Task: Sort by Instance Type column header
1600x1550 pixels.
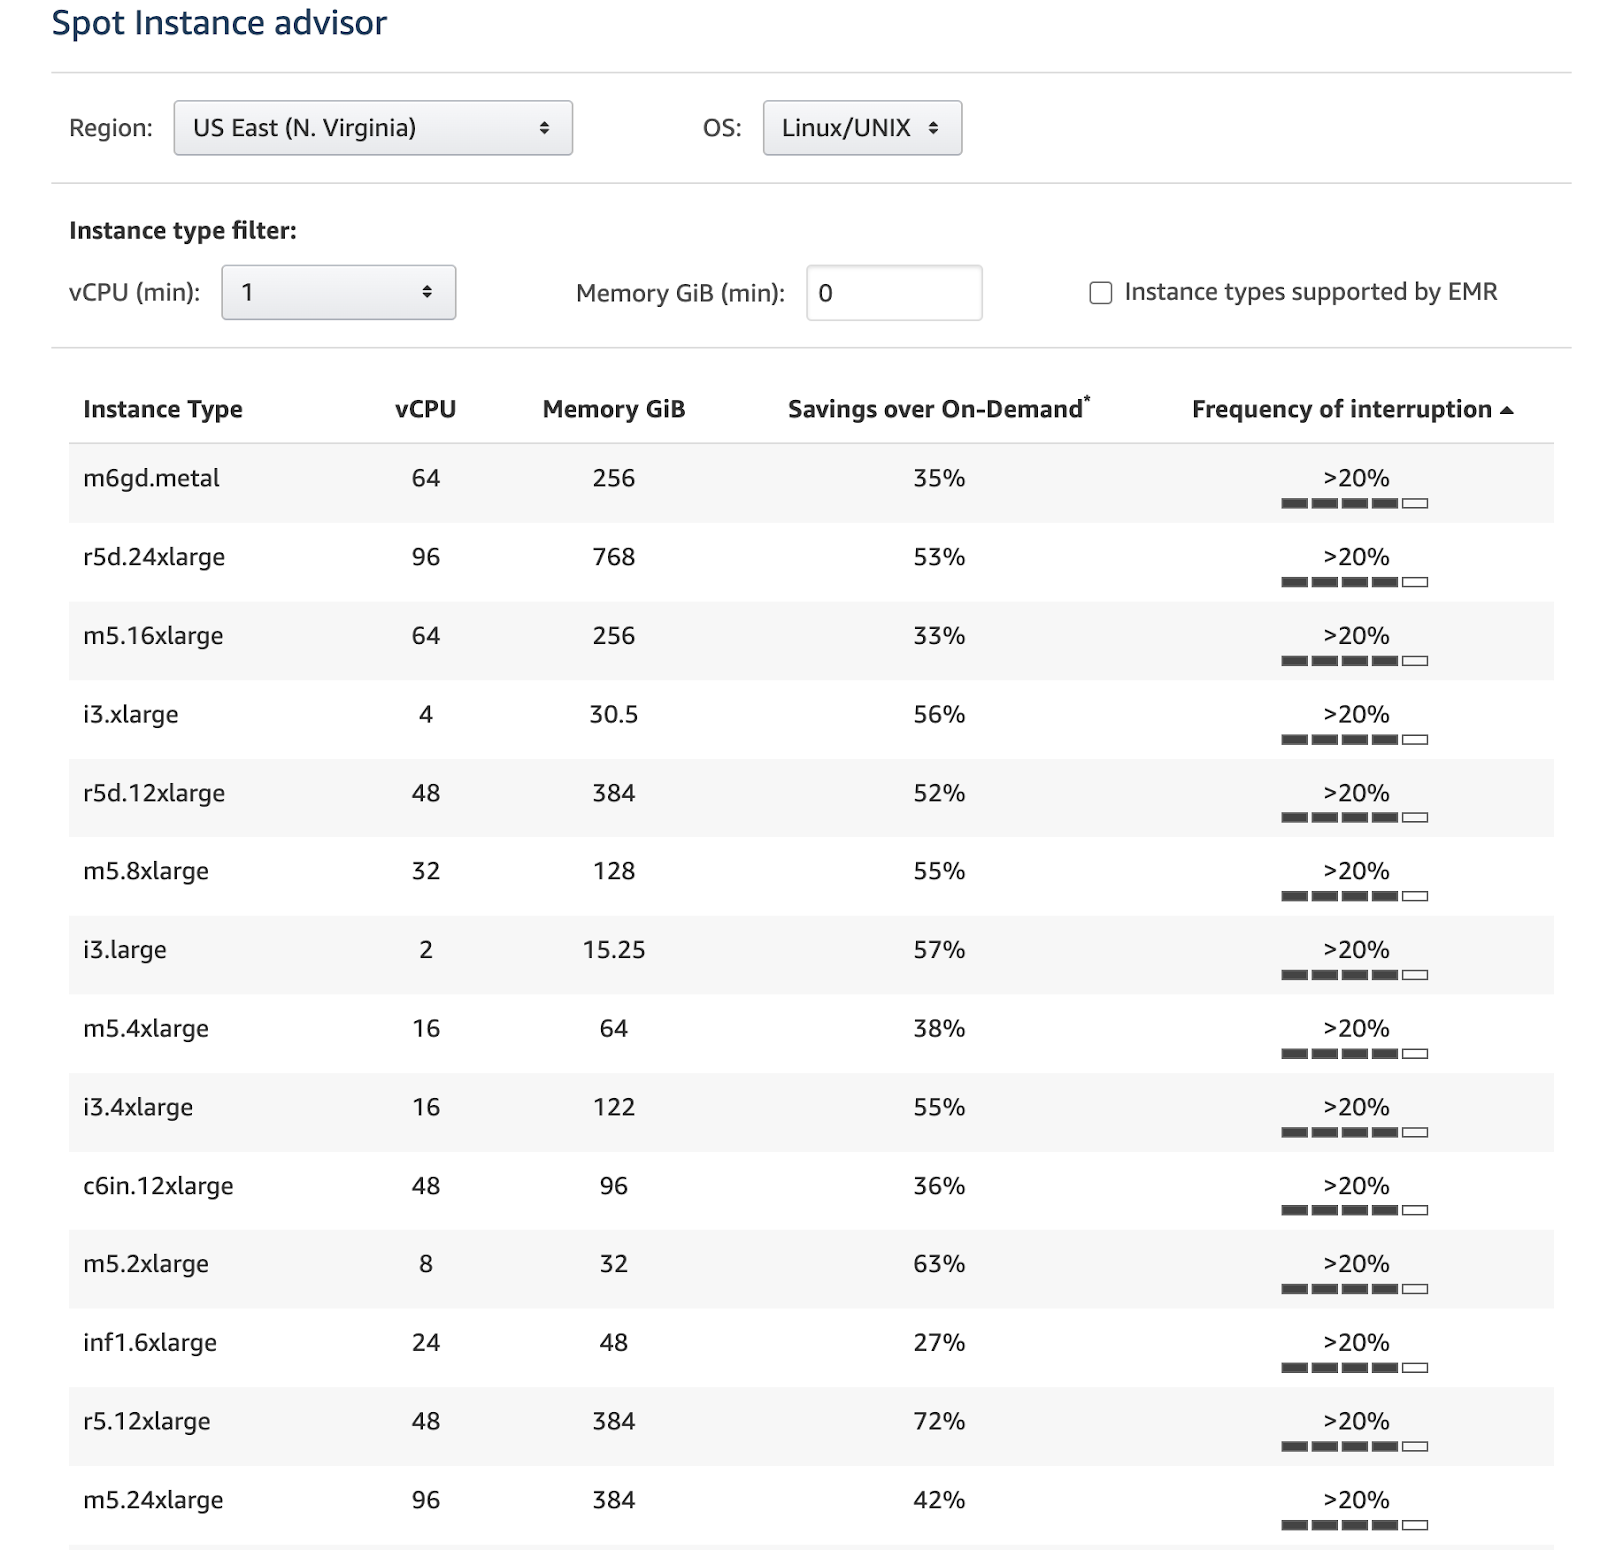Action: pyautogui.click(x=162, y=410)
